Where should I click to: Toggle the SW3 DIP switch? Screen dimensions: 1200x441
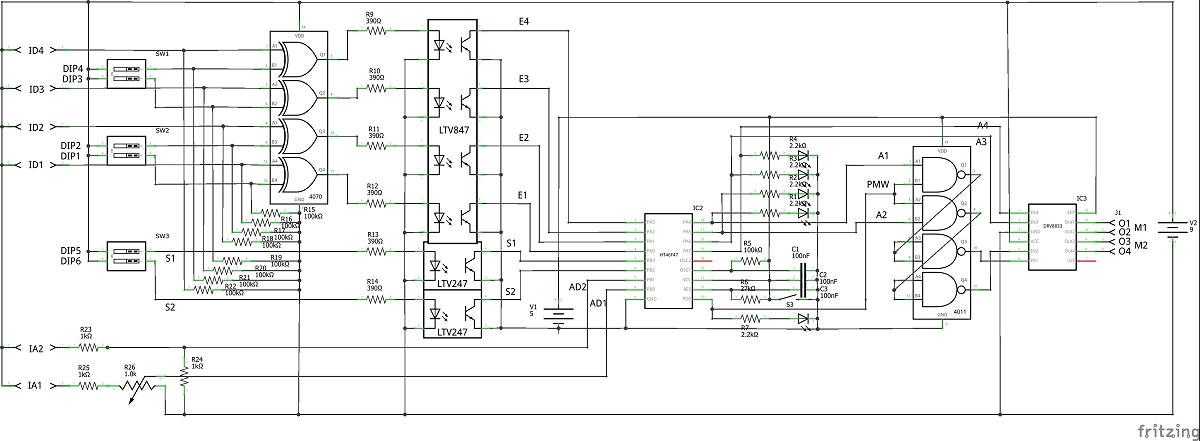point(127,256)
